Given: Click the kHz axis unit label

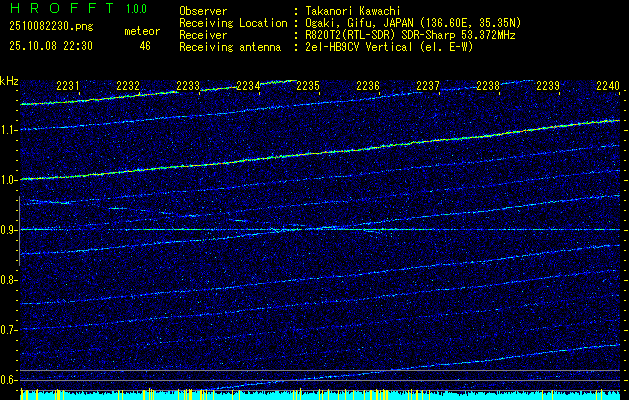Looking at the screenshot, I should pos(9,80).
